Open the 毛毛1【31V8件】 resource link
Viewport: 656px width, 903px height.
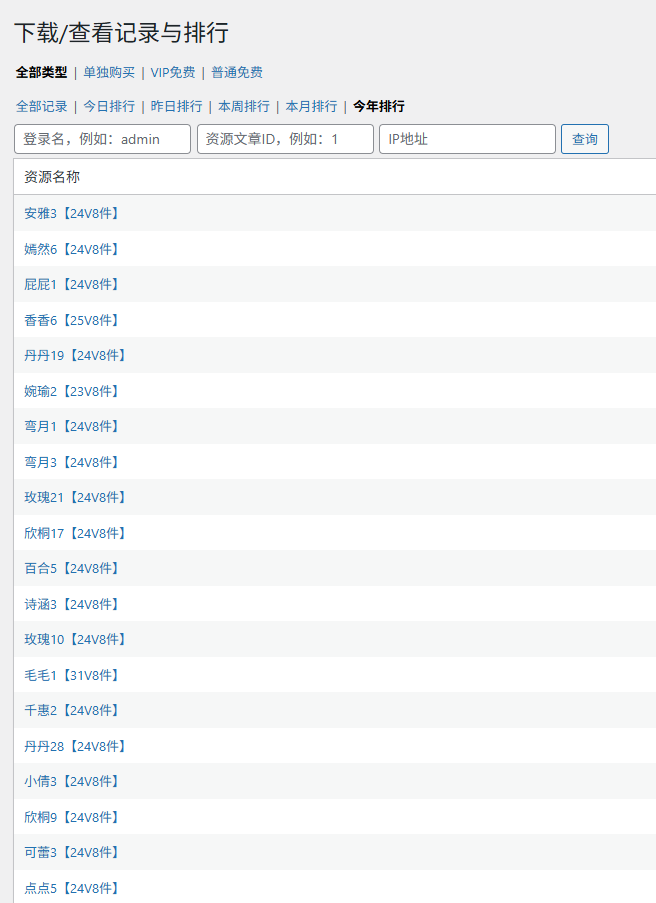pos(71,675)
